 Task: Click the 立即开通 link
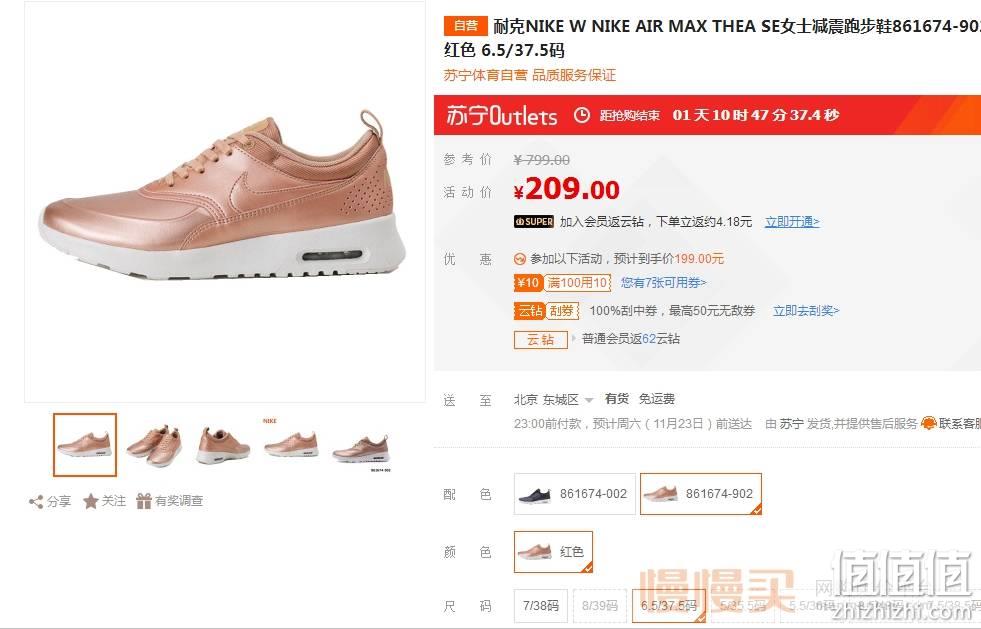coord(792,222)
